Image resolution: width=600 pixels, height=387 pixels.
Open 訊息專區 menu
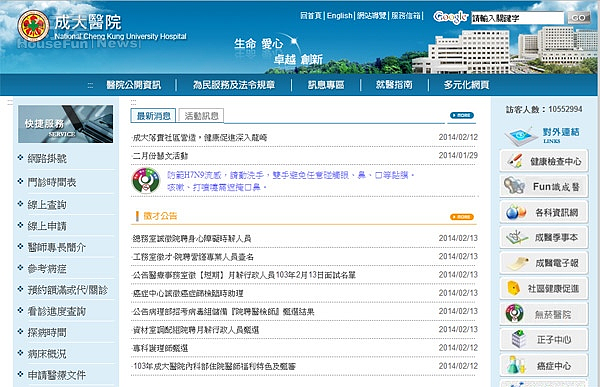[x=326, y=85]
